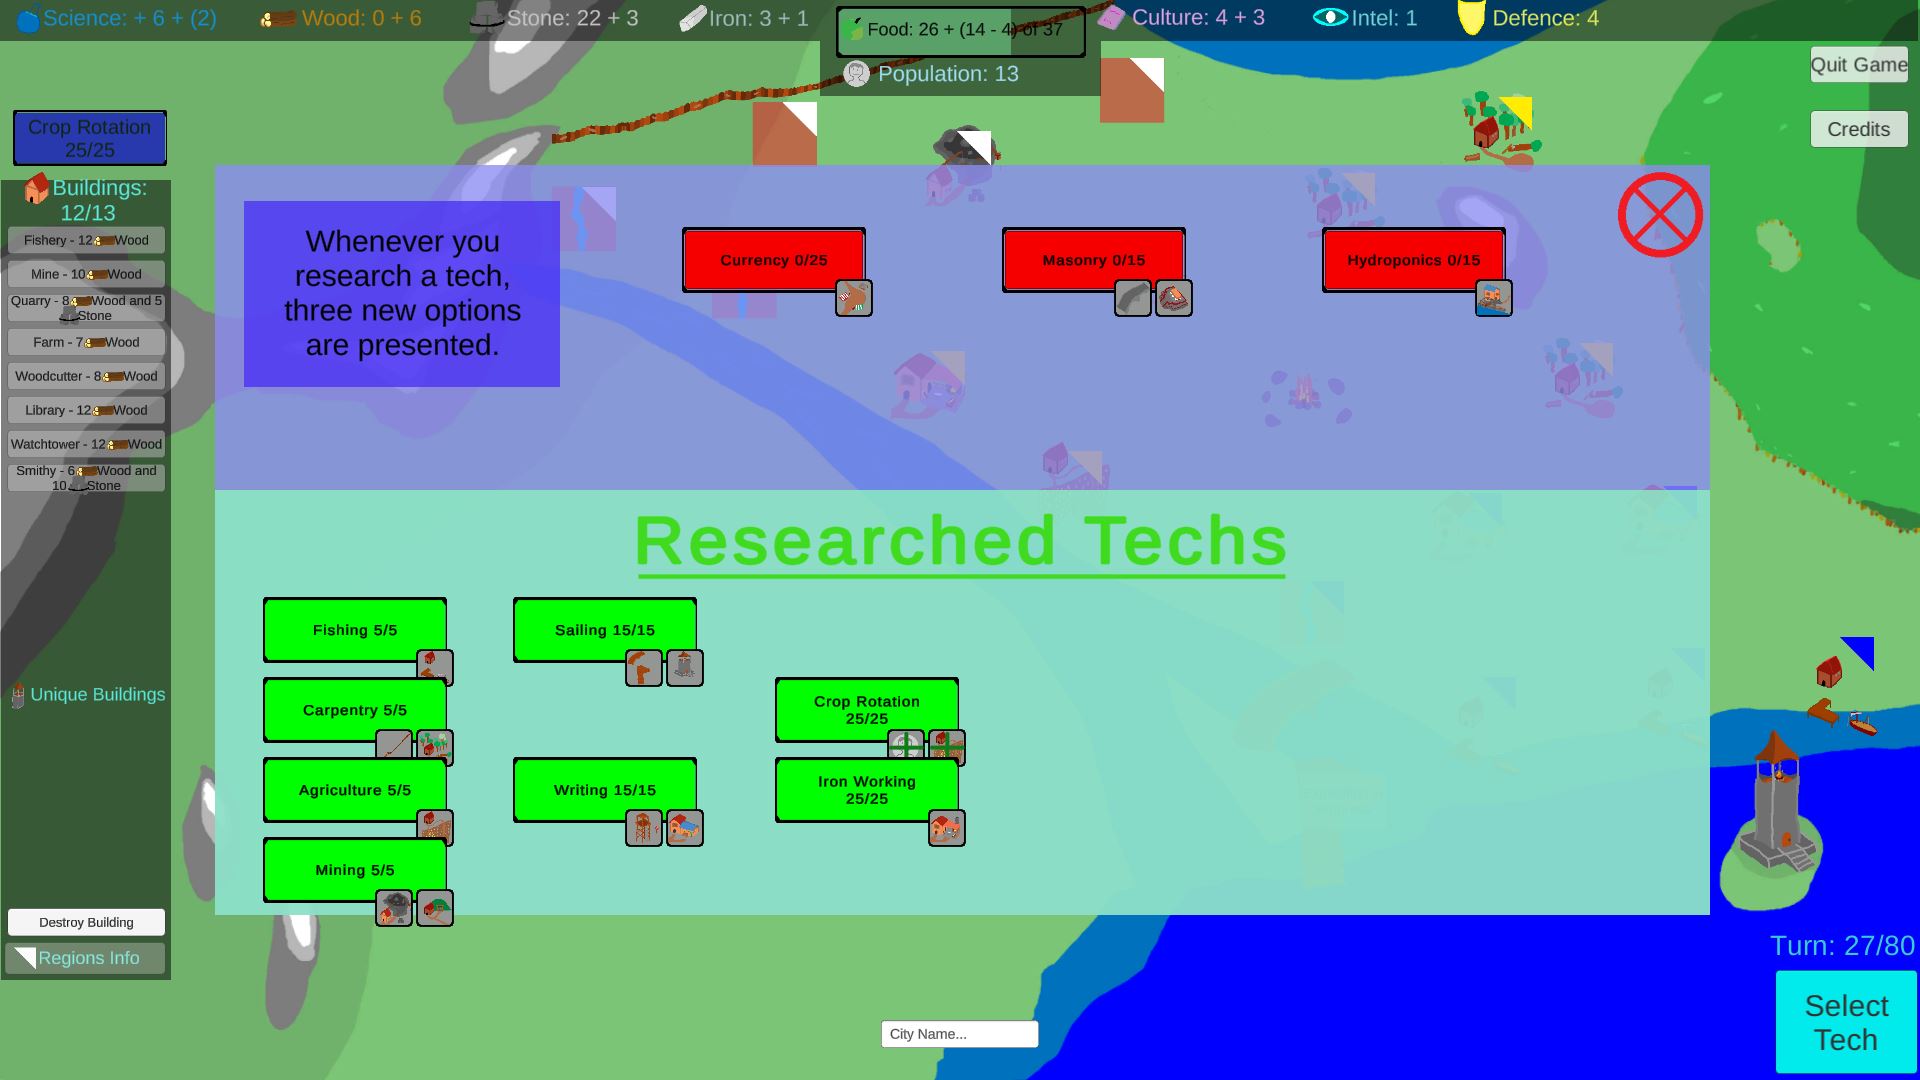The height and width of the screenshot is (1080, 1920).
Task: Choose the Watchtower option in building list
Action: click(86, 444)
